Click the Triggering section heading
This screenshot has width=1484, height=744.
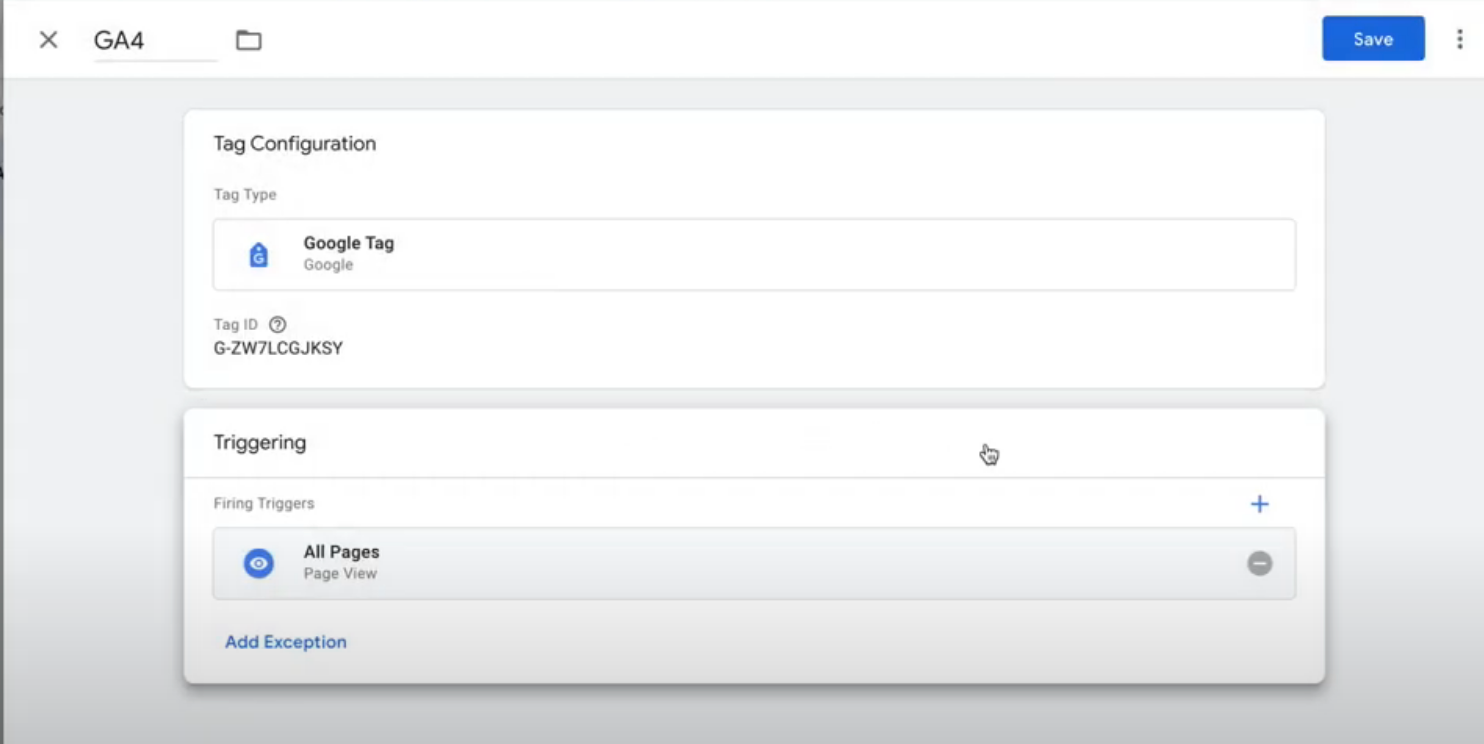pyautogui.click(x=260, y=443)
